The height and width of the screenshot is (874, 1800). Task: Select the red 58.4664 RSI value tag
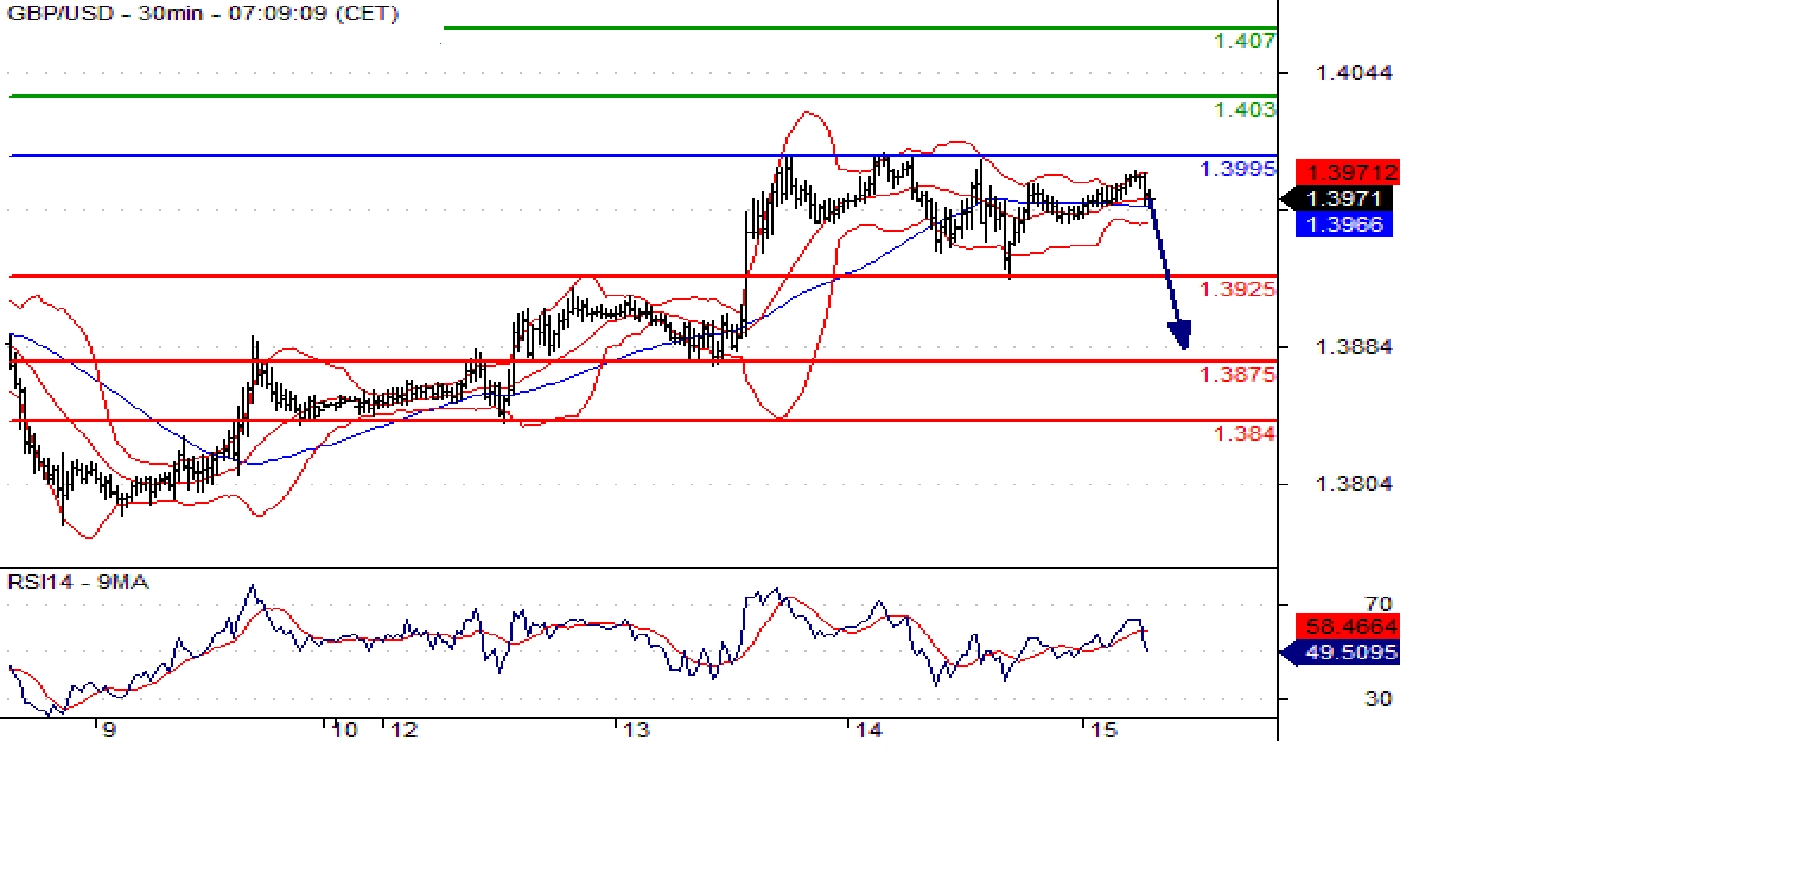[x=1347, y=627]
